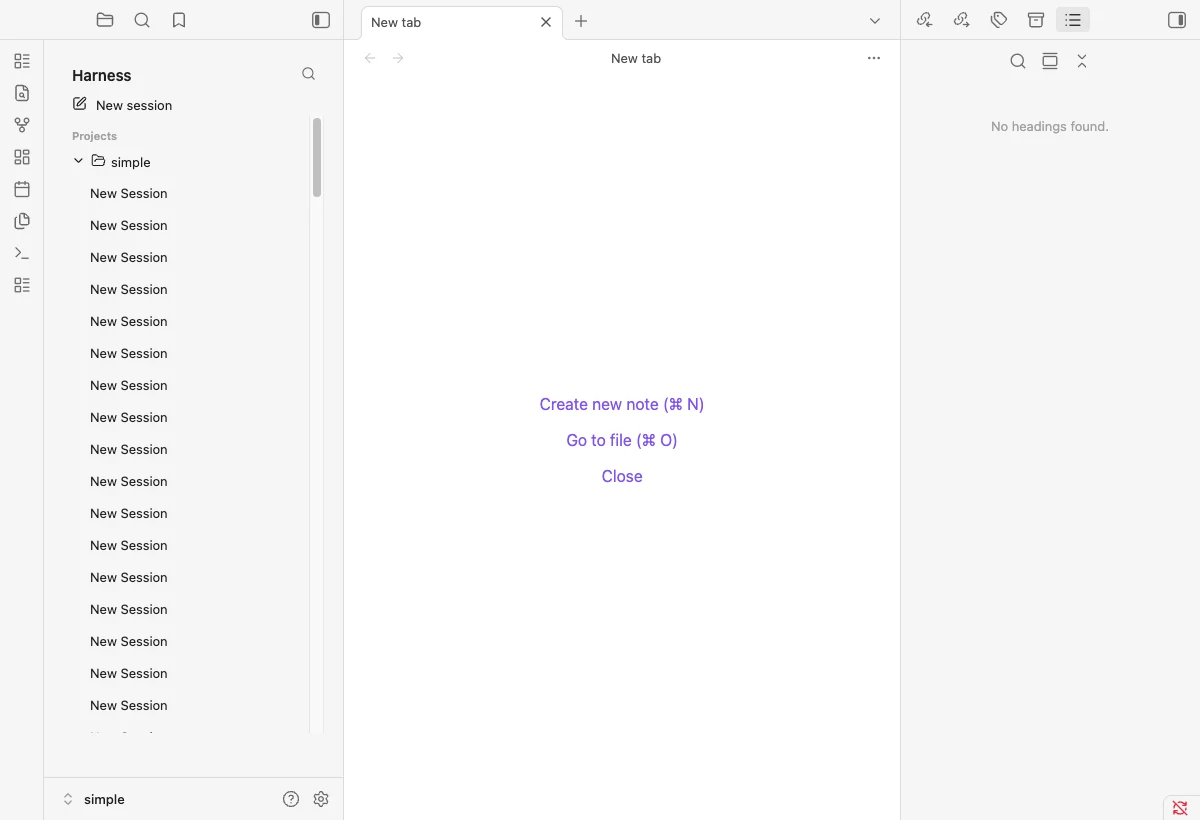Click the Projects section label
This screenshot has height=820, width=1200.
point(94,136)
